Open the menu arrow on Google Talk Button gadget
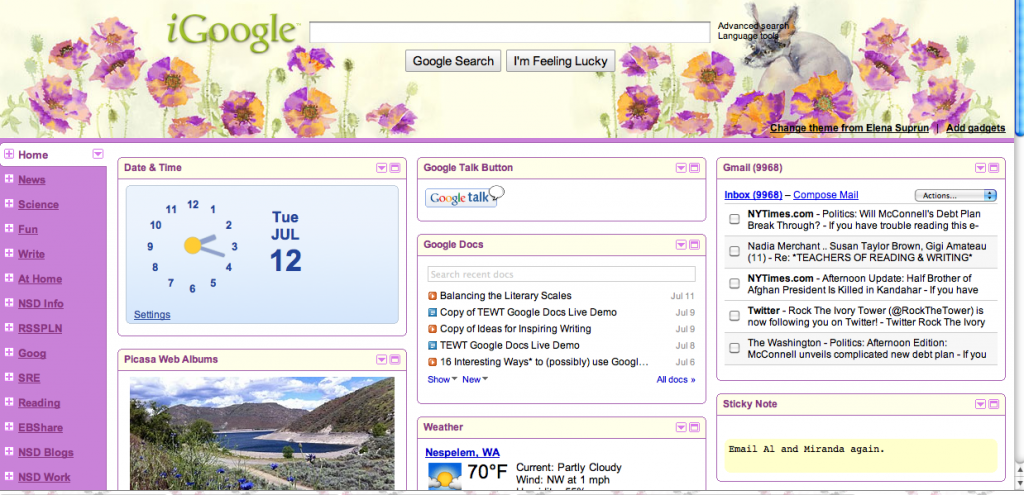The image size is (1024, 495). coord(681,168)
